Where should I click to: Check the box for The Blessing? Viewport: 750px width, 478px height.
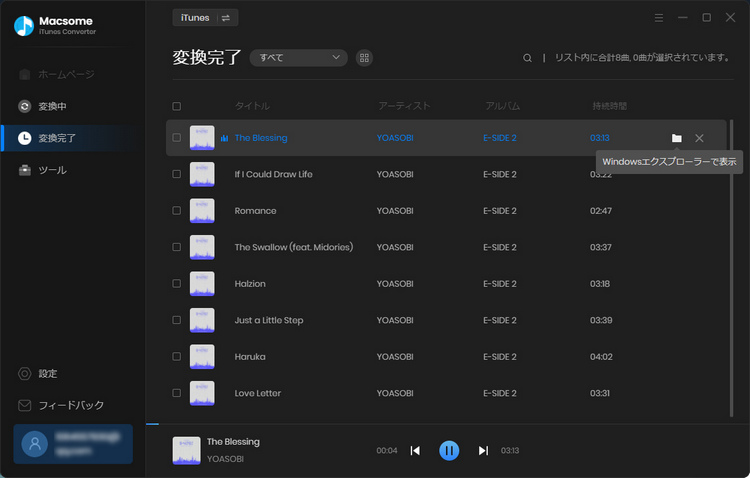[176, 138]
